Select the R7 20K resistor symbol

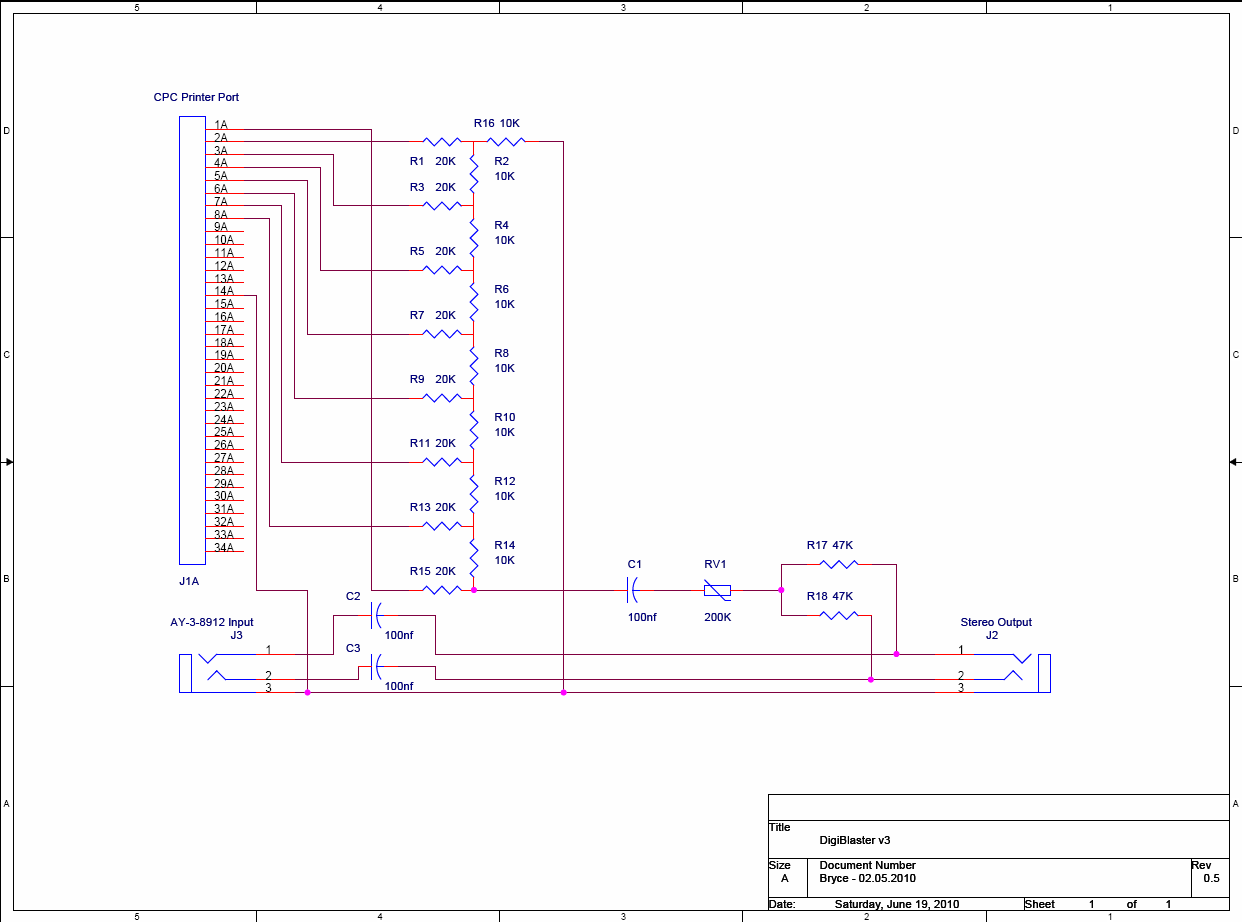[x=441, y=334]
